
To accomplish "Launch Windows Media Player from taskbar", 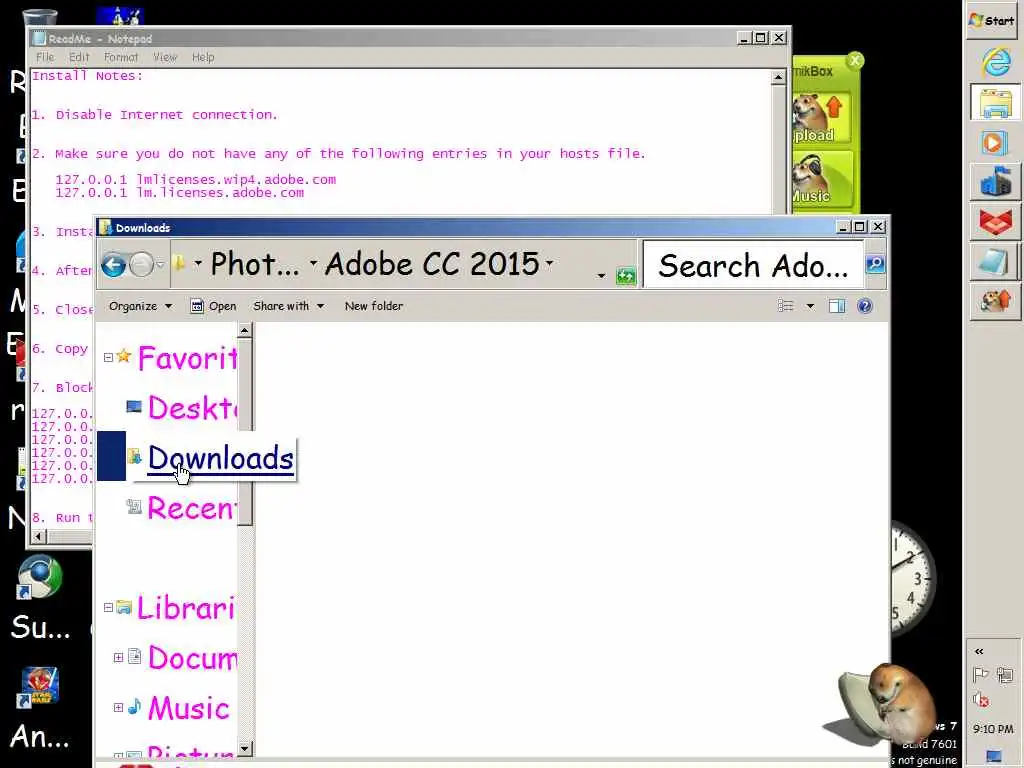I will tap(995, 142).
